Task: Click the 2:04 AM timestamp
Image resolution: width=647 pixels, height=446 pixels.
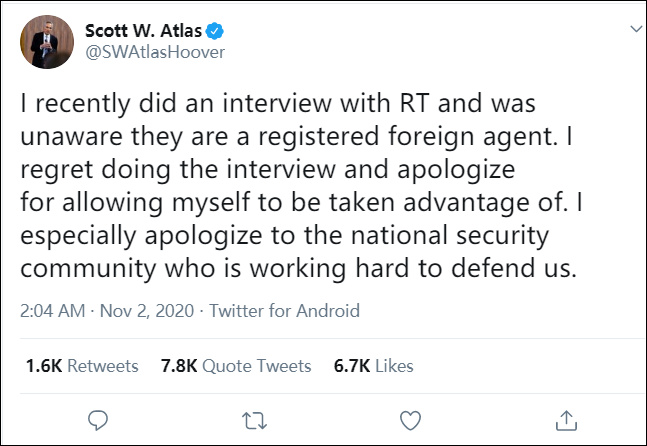Action: [x=52, y=310]
